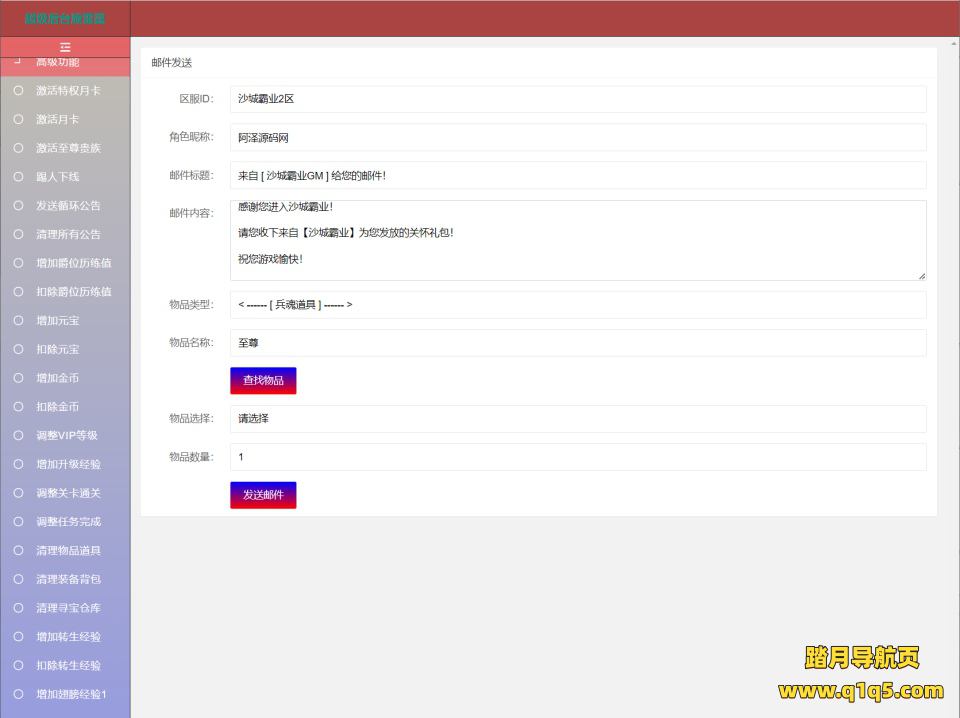
Task: Click the circle icon beside 增加元宝
Action: coord(18,321)
